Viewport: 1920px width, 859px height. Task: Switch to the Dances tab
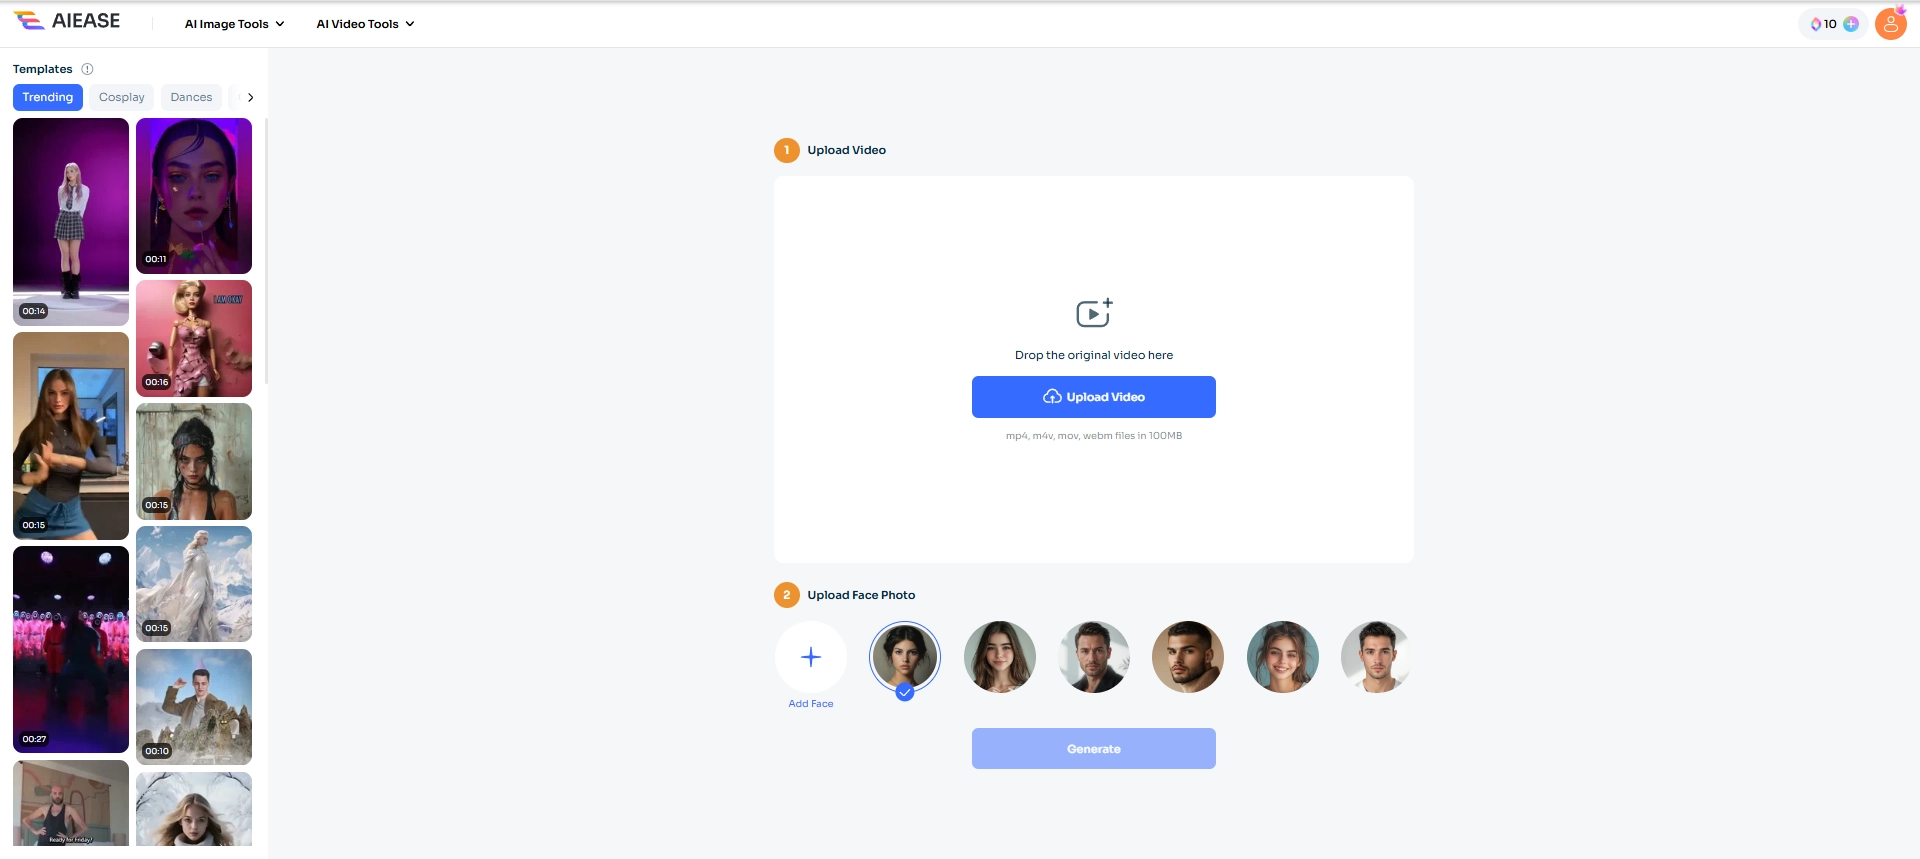(x=191, y=97)
